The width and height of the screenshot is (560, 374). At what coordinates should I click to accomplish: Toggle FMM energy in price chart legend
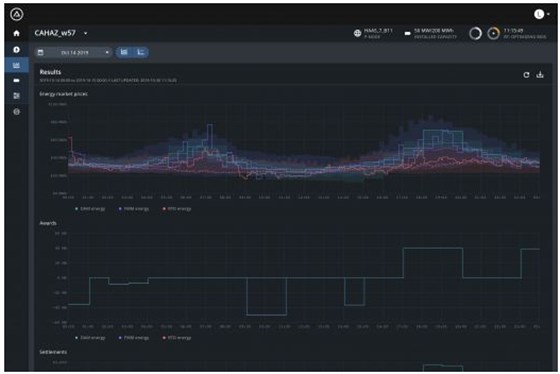134,209
